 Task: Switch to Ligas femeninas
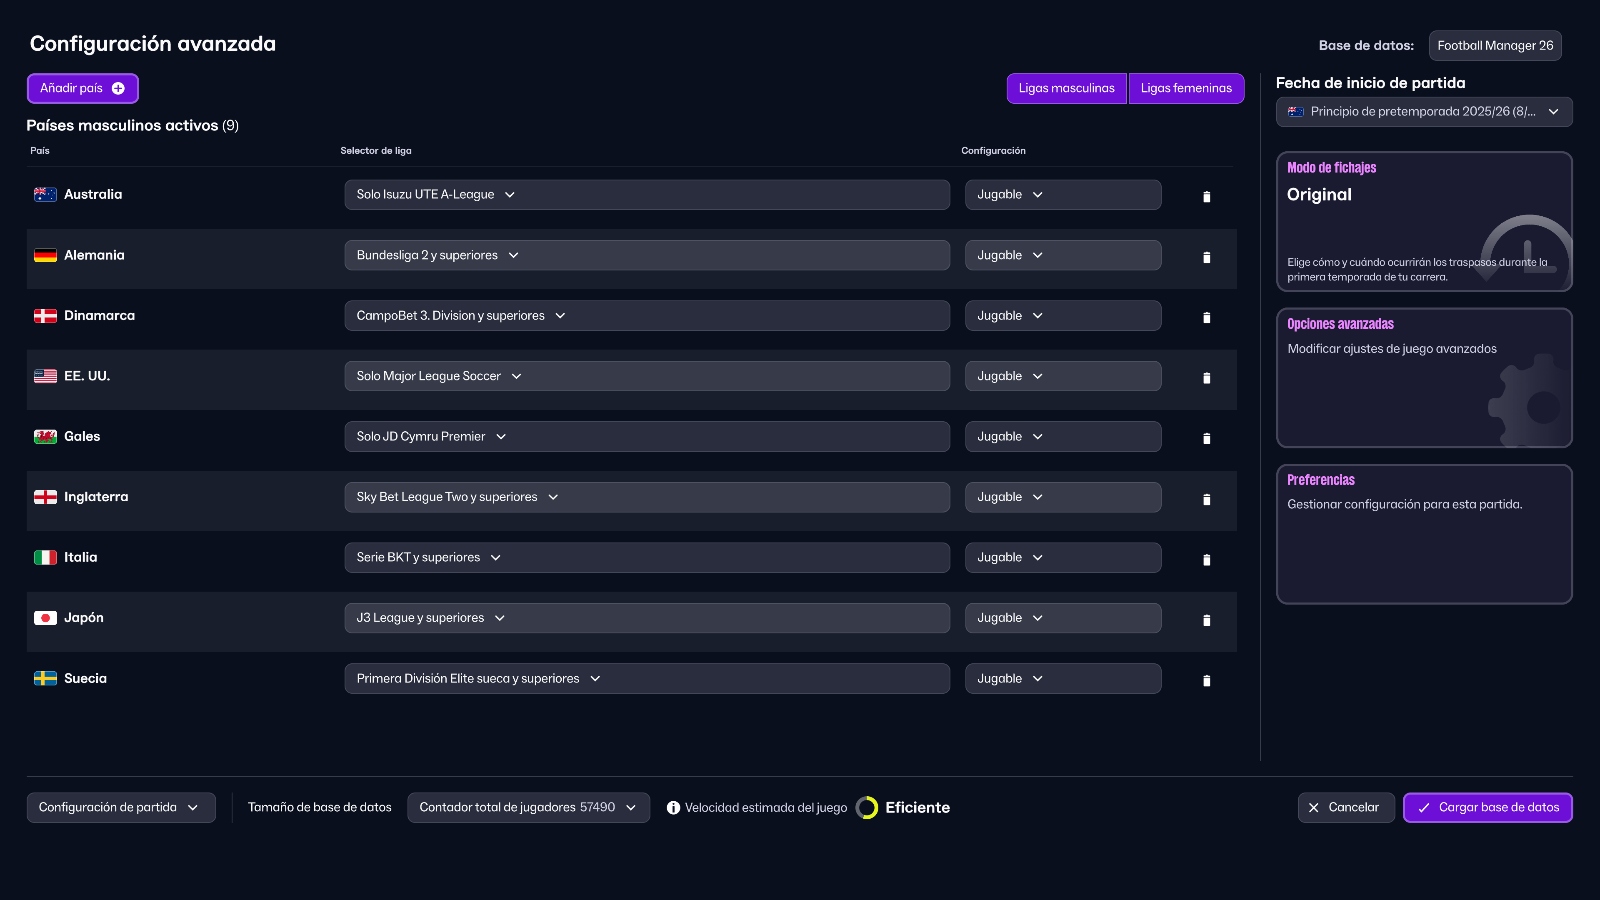(x=1186, y=88)
